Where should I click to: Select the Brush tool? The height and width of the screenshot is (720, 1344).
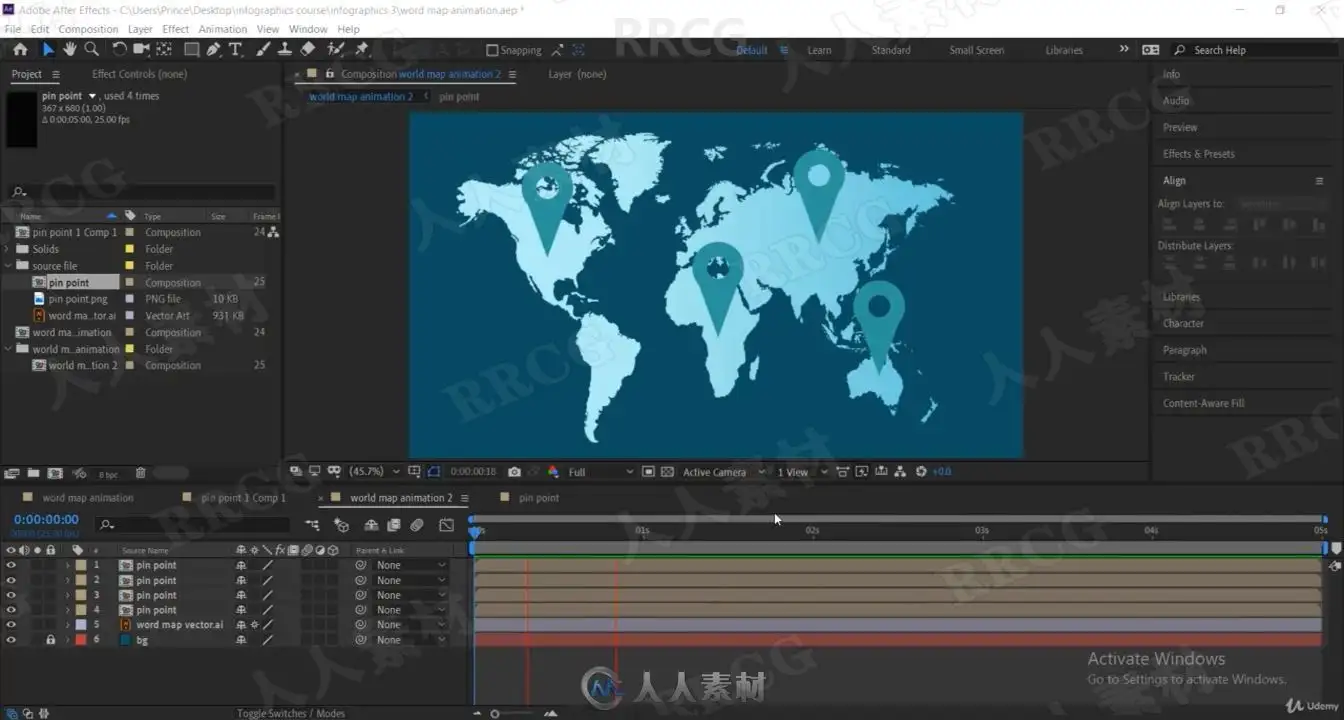(x=263, y=49)
